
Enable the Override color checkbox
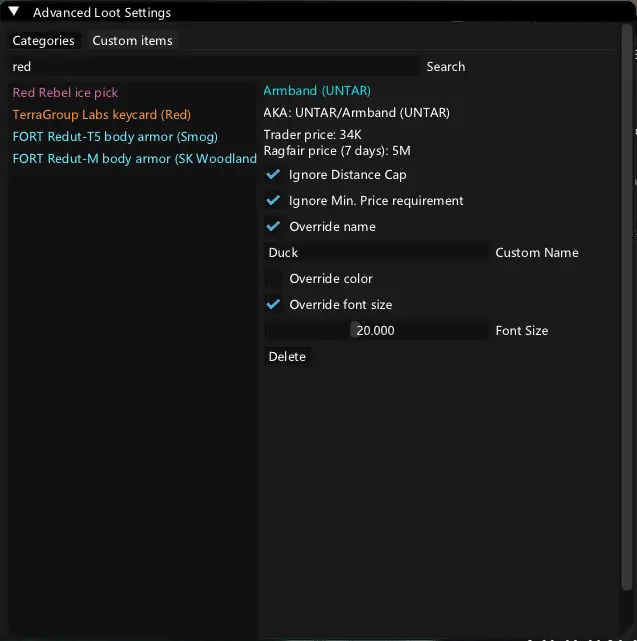point(274,279)
